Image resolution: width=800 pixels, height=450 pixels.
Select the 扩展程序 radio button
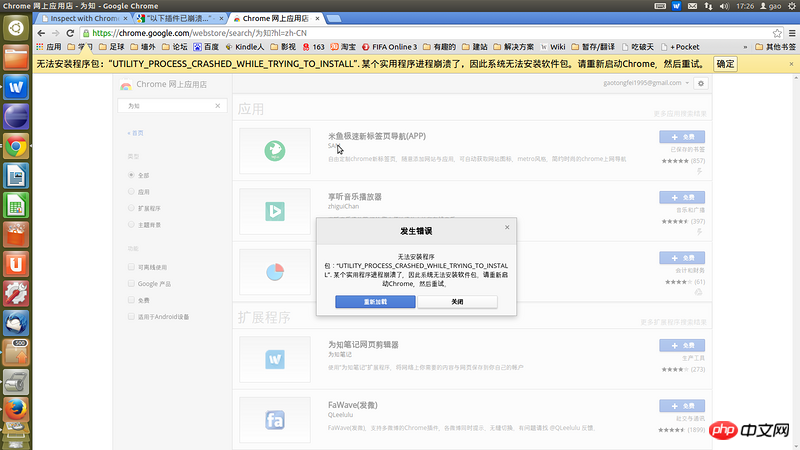point(131,208)
